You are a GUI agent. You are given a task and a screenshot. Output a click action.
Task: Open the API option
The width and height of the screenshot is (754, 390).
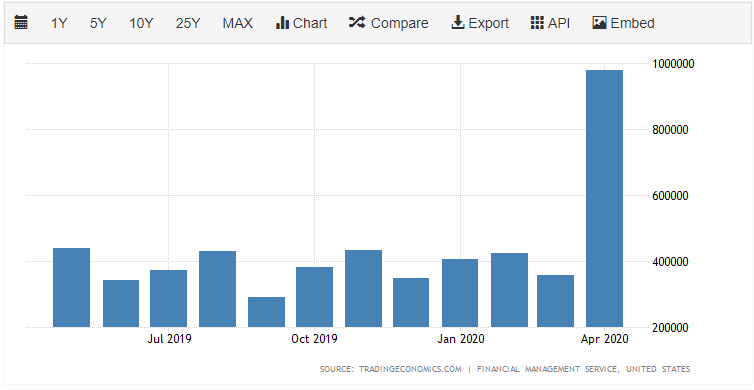click(551, 23)
